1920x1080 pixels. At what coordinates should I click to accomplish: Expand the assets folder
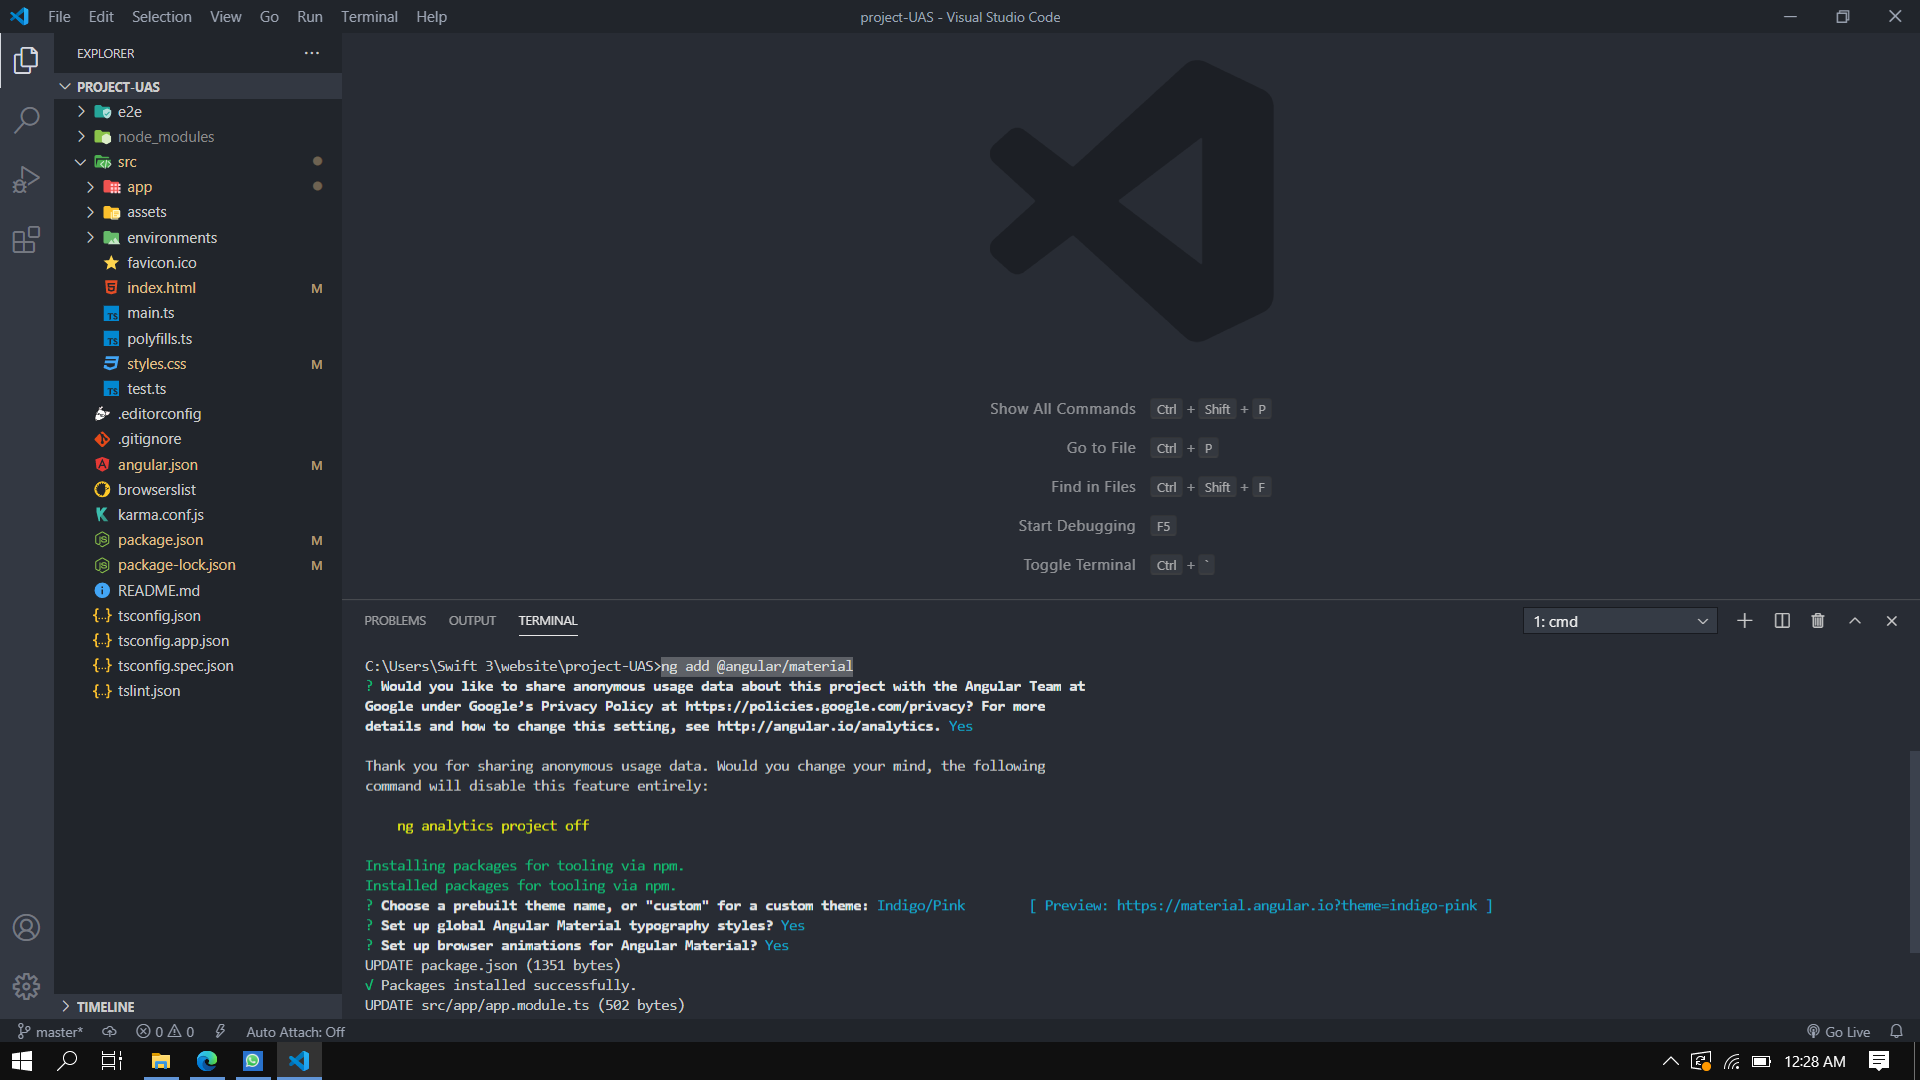[x=198, y=212]
